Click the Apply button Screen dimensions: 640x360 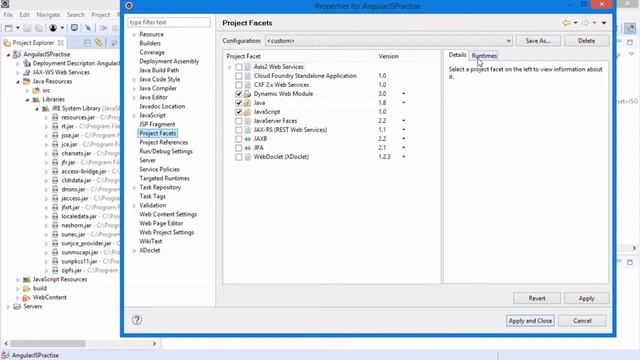586,298
